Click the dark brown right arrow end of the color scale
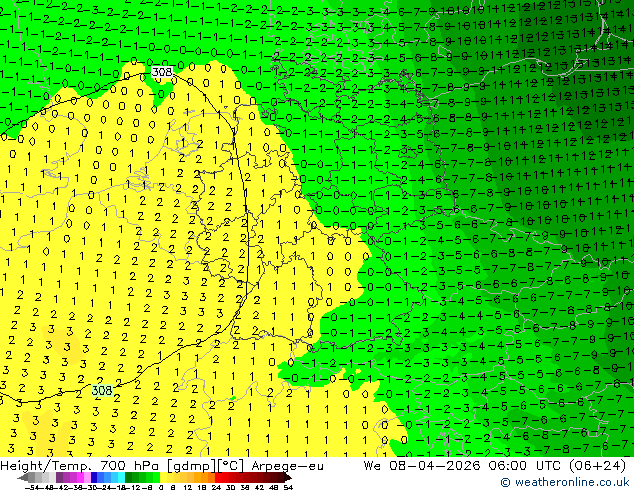 pos(288,477)
